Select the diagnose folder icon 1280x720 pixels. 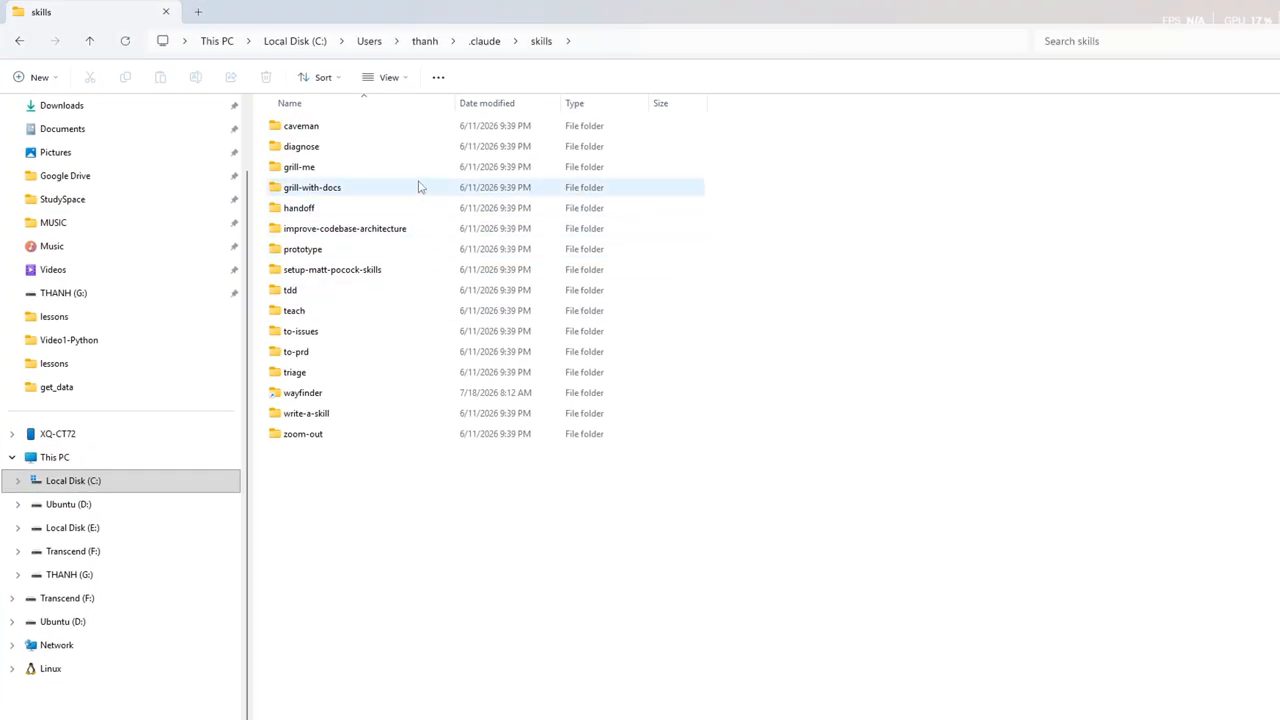tap(275, 146)
